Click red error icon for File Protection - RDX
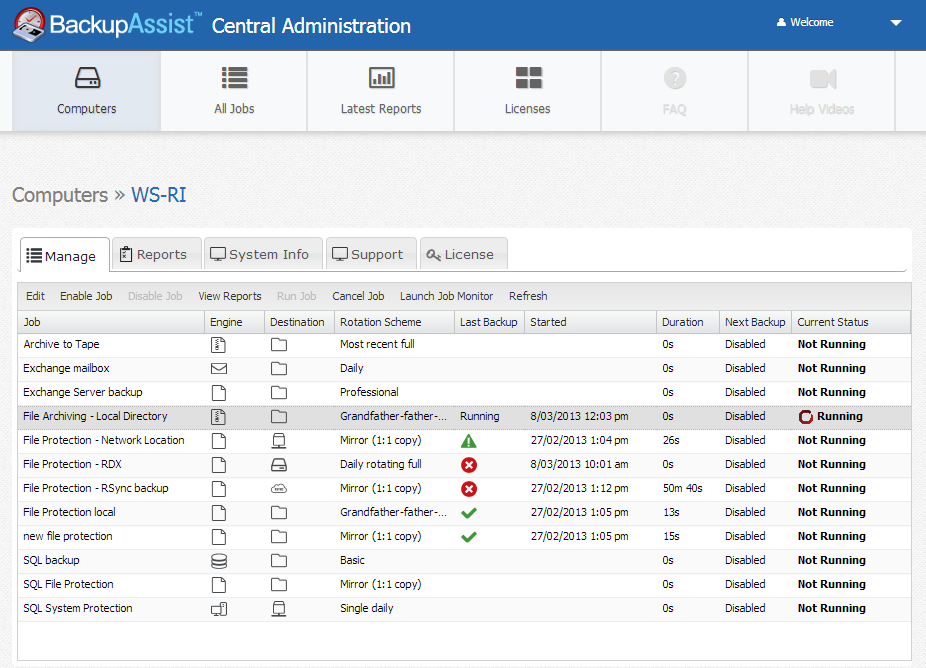Viewport: 926px width, 668px height. 469,465
